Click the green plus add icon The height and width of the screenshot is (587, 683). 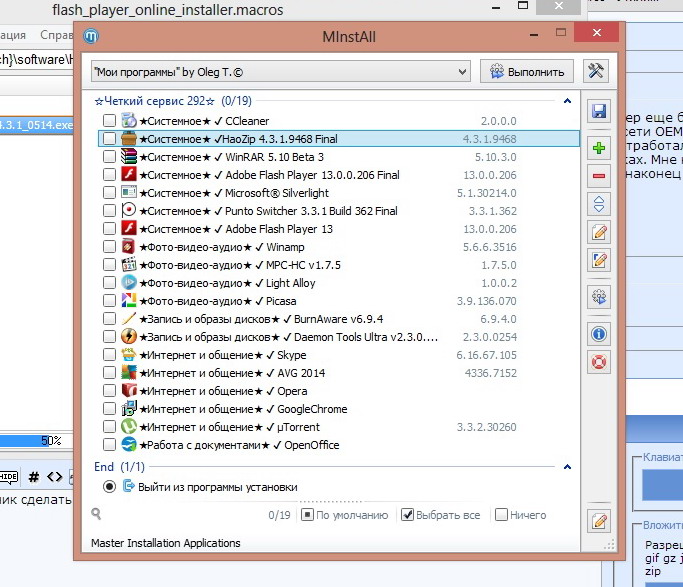pyautogui.click(x=599, y=148)
